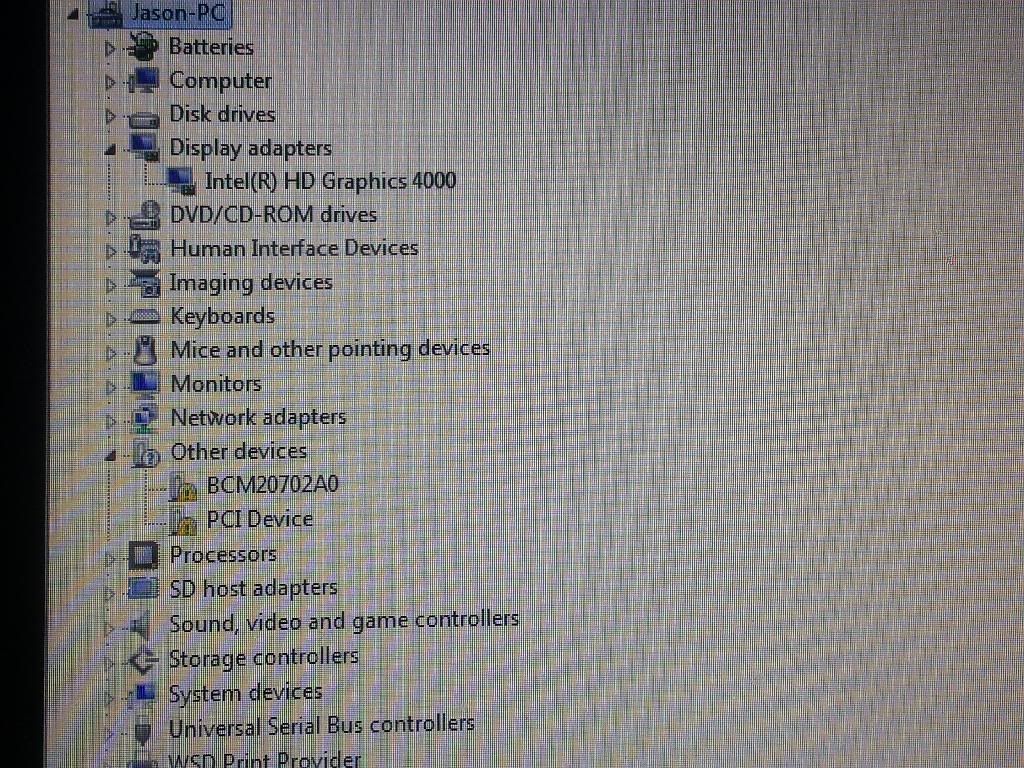
Task: Click the BCM20702A0 warning icon
Action: pos(182,487)
